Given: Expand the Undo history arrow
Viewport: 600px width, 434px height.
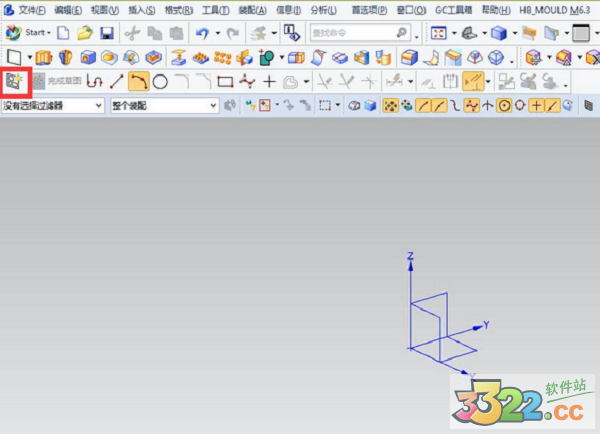Looking at the screenshot, I should pos(217,33).
